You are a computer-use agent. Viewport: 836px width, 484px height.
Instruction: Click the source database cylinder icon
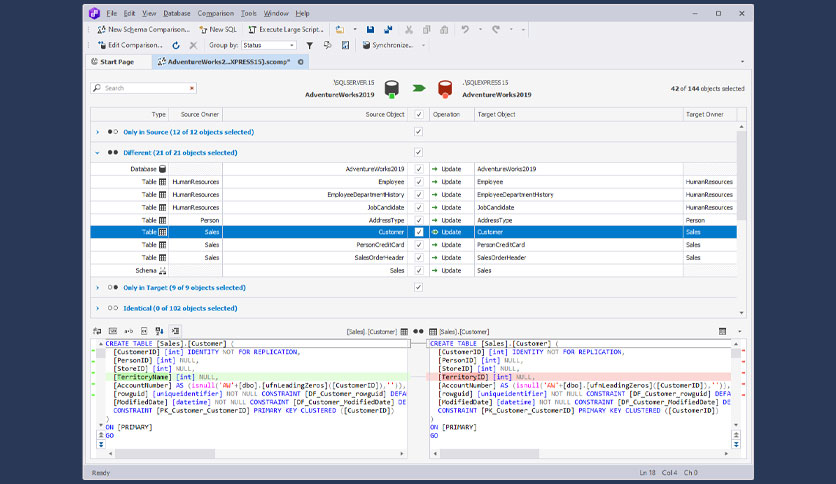[392, 88]
